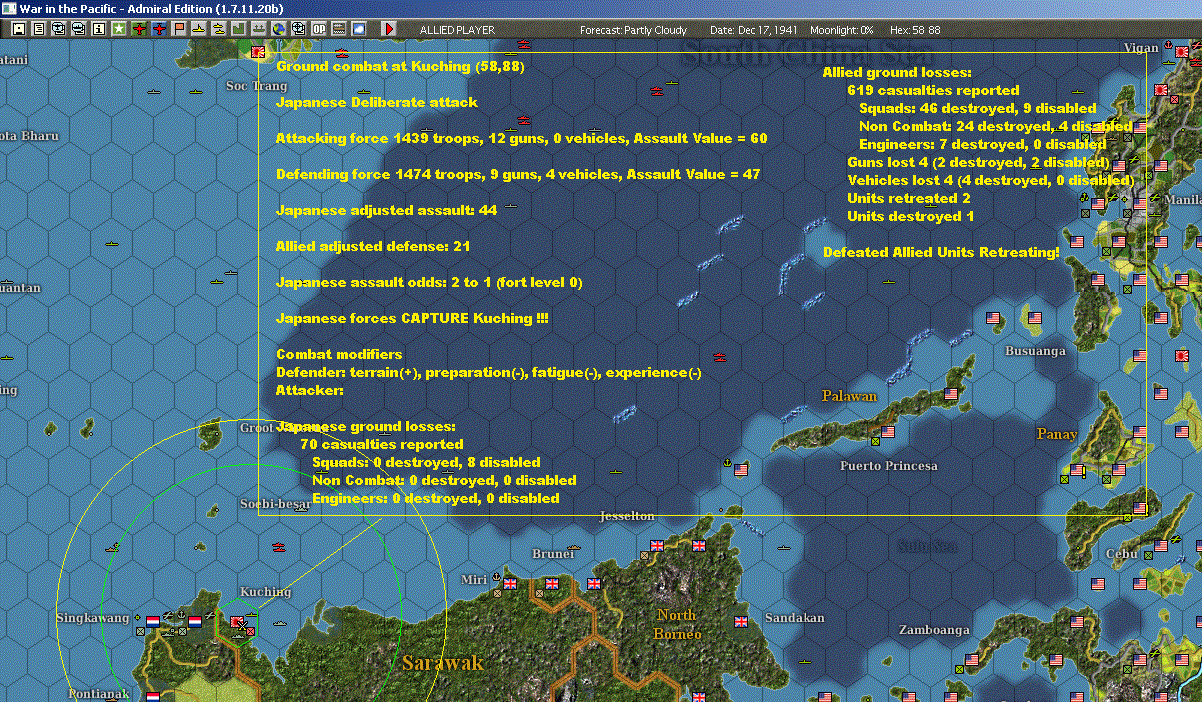Click the two yellow ships task force icon
This screenshot has width=1202, height=702.
219,29
